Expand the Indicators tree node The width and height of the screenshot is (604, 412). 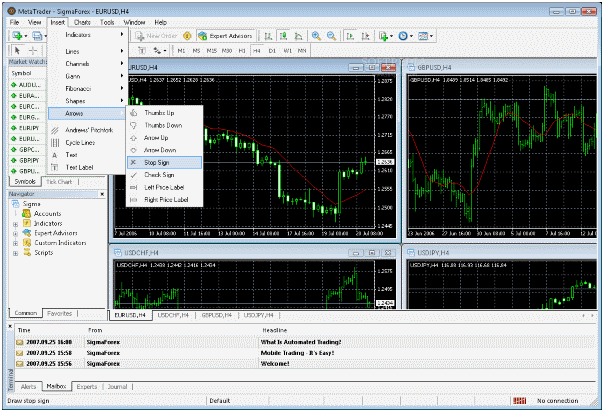(15, 224)
